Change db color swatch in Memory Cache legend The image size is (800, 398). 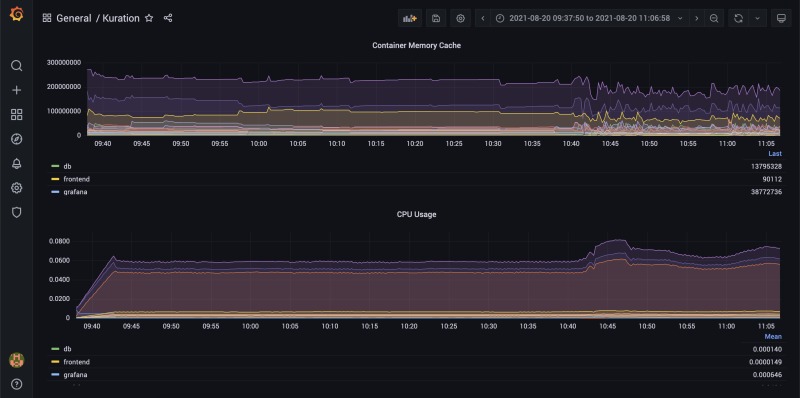click(55, 166)
